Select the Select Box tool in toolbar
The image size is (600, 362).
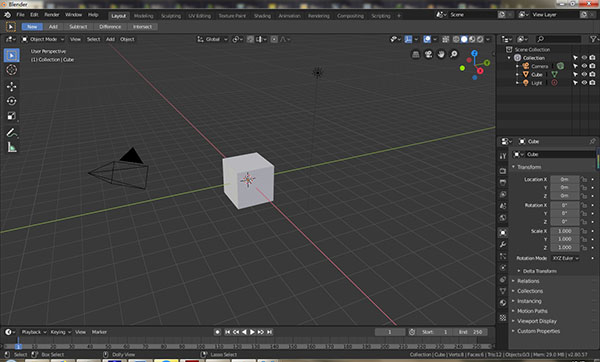[11, 55]
